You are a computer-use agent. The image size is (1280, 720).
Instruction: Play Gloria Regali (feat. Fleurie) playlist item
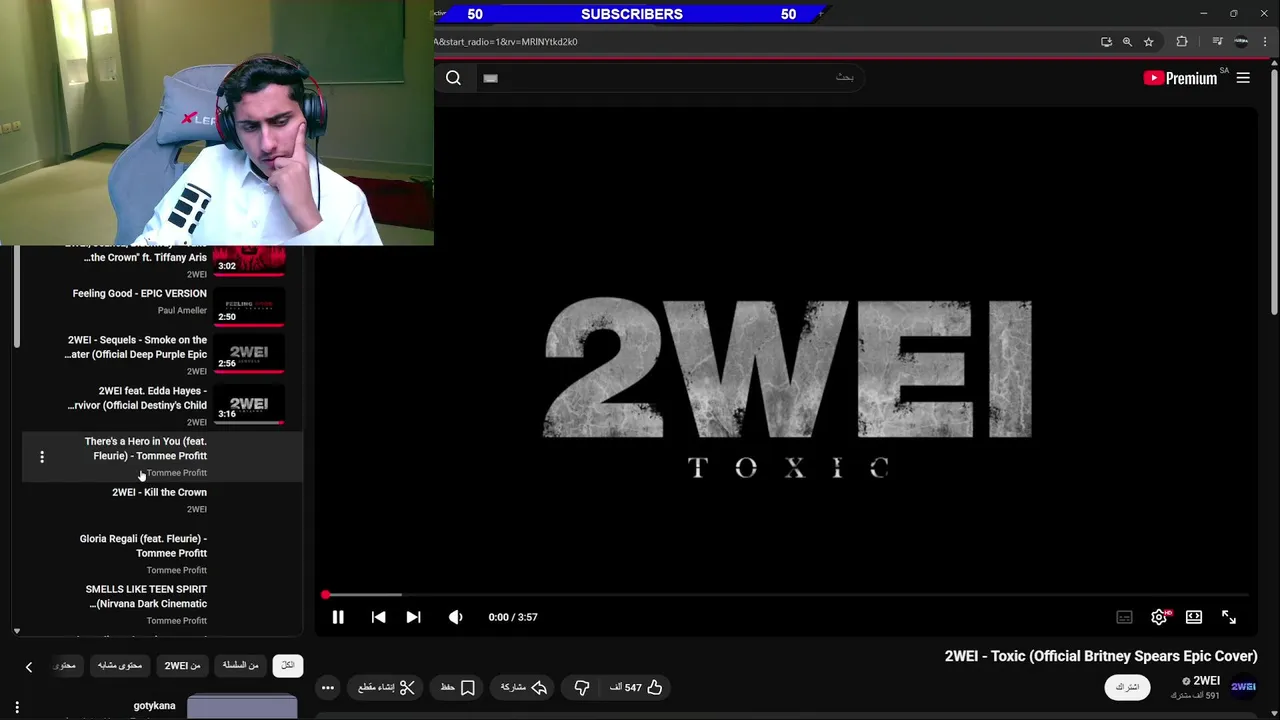(x=162, y=553)
